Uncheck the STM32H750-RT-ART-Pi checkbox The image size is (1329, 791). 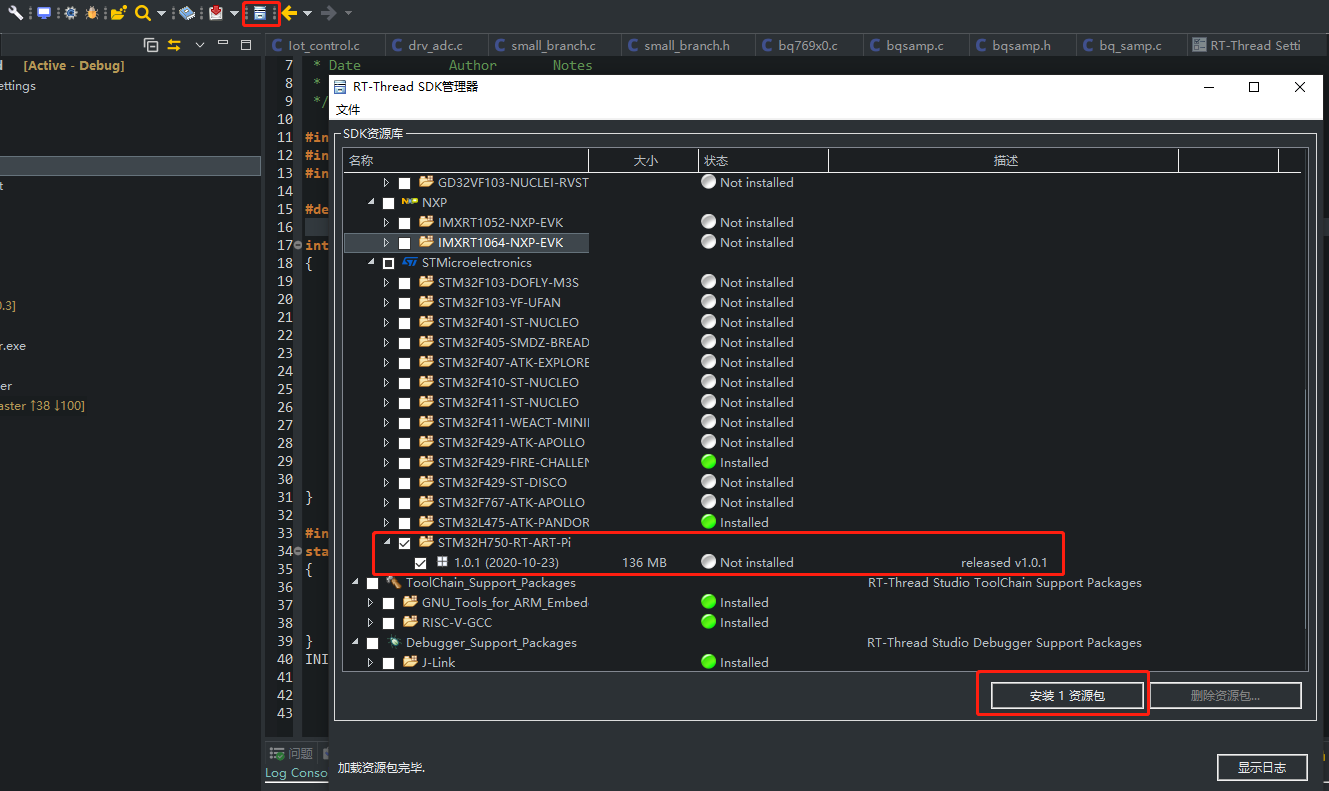click(405, 543)
